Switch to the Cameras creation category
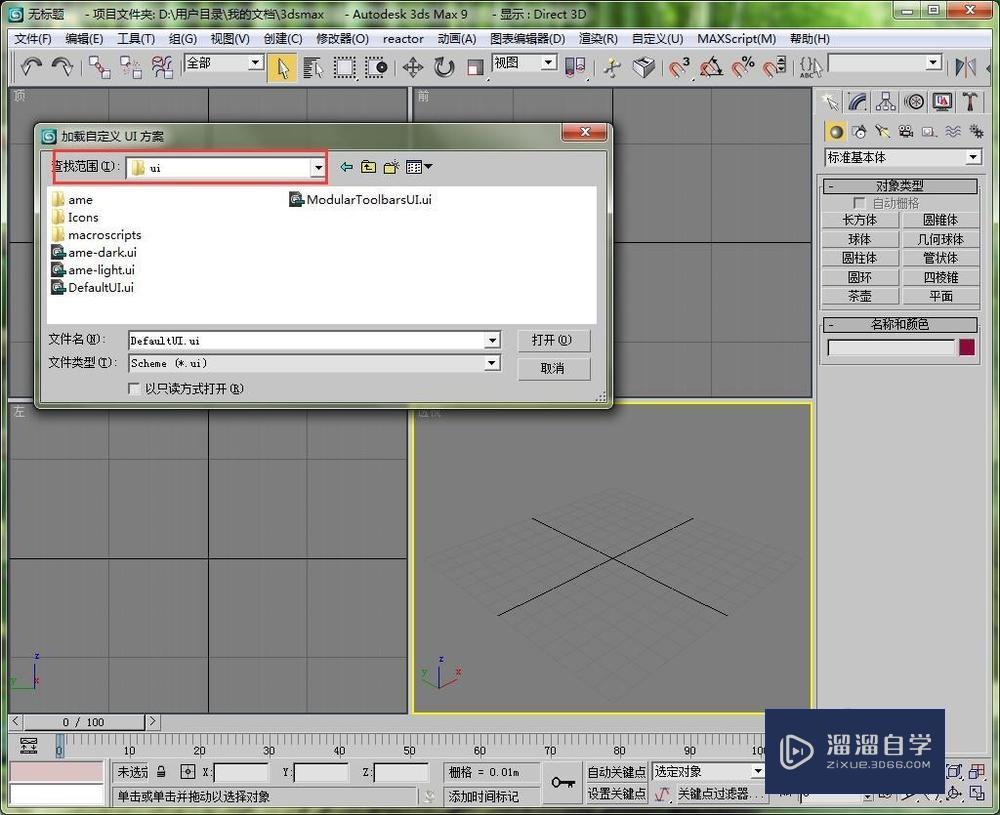Screen dimensions: 1000x815 (905, 131)
